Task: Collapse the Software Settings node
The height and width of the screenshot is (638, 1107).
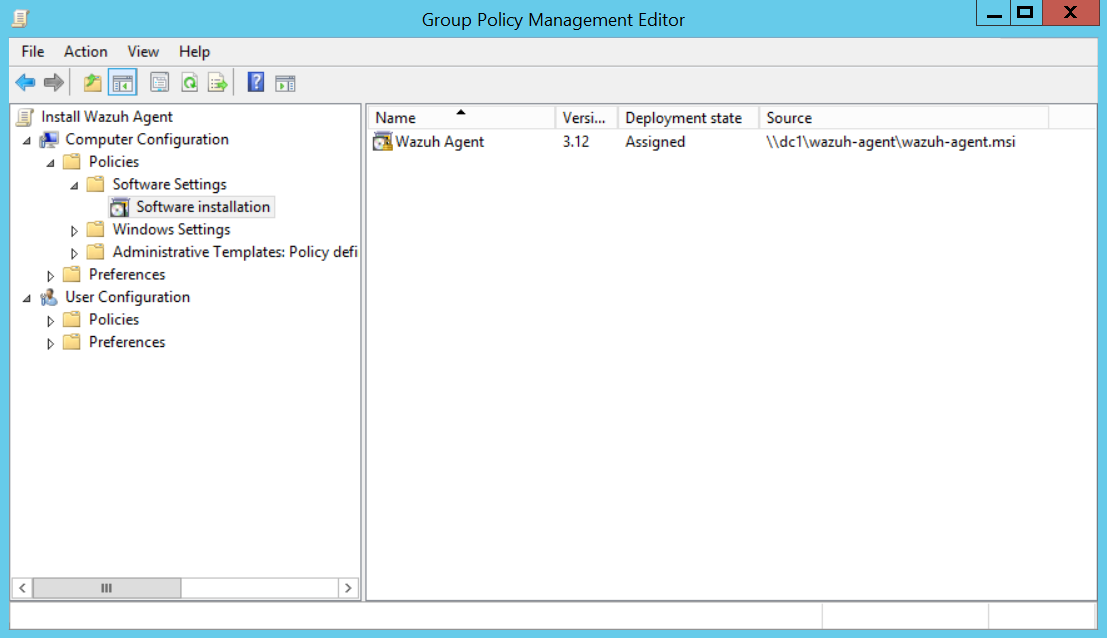Action: (74, 186)
